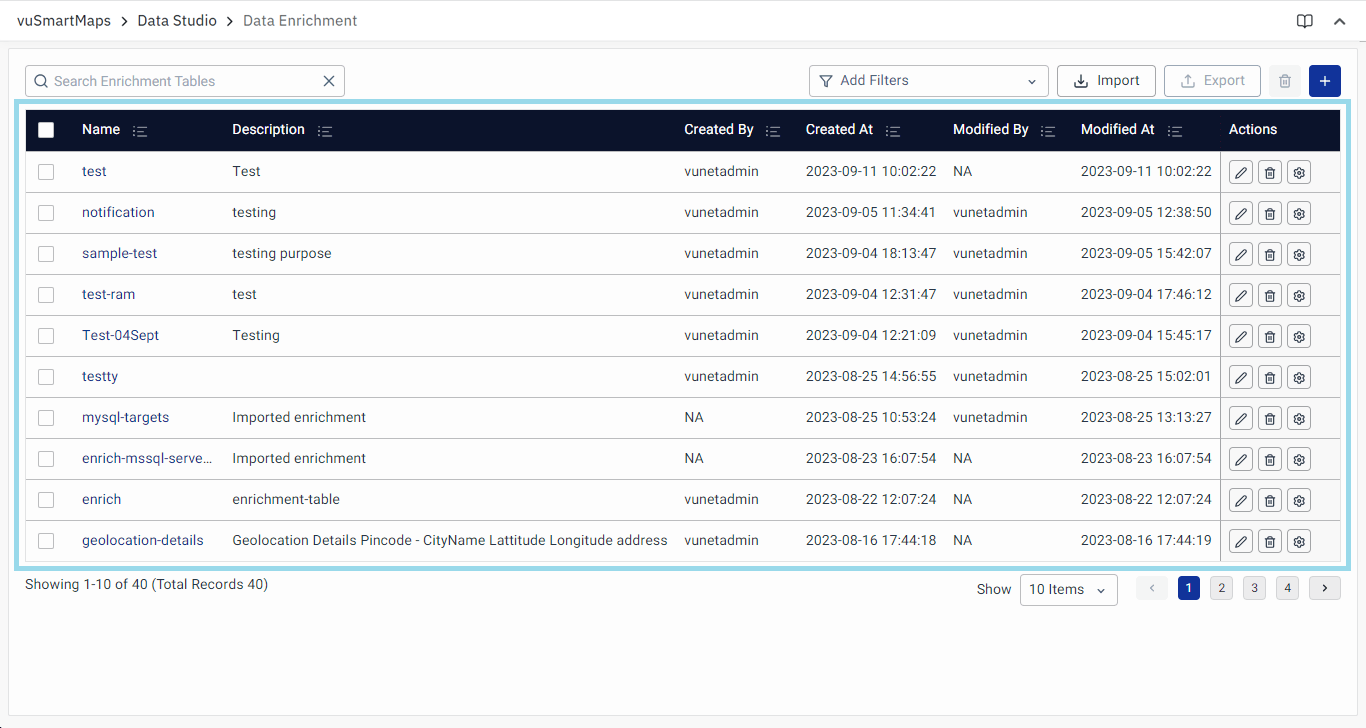Delete the 'Test-04Sept' table

click(1269, 336)
